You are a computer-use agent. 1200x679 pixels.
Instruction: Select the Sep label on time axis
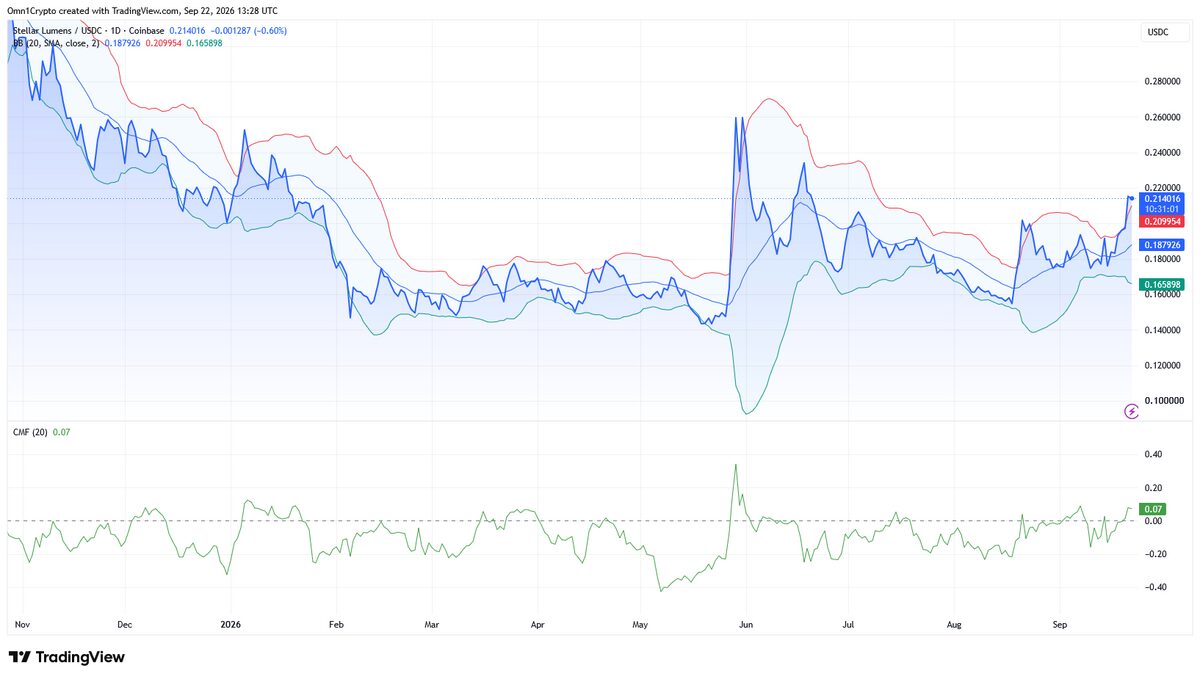[1061, 624]
